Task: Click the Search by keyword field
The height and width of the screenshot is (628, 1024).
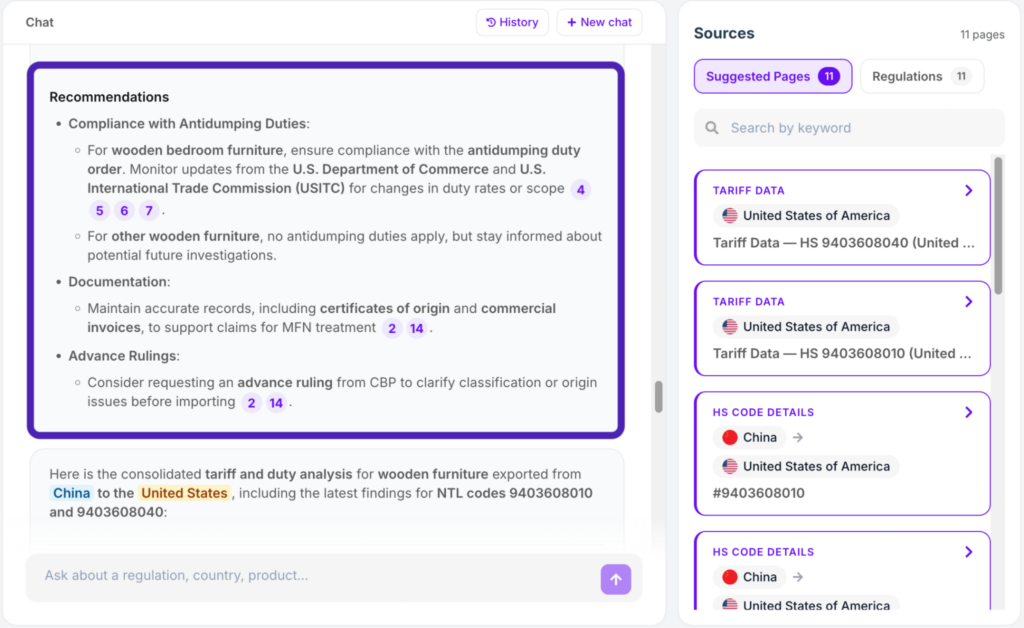Action: (x=849, y=128)
